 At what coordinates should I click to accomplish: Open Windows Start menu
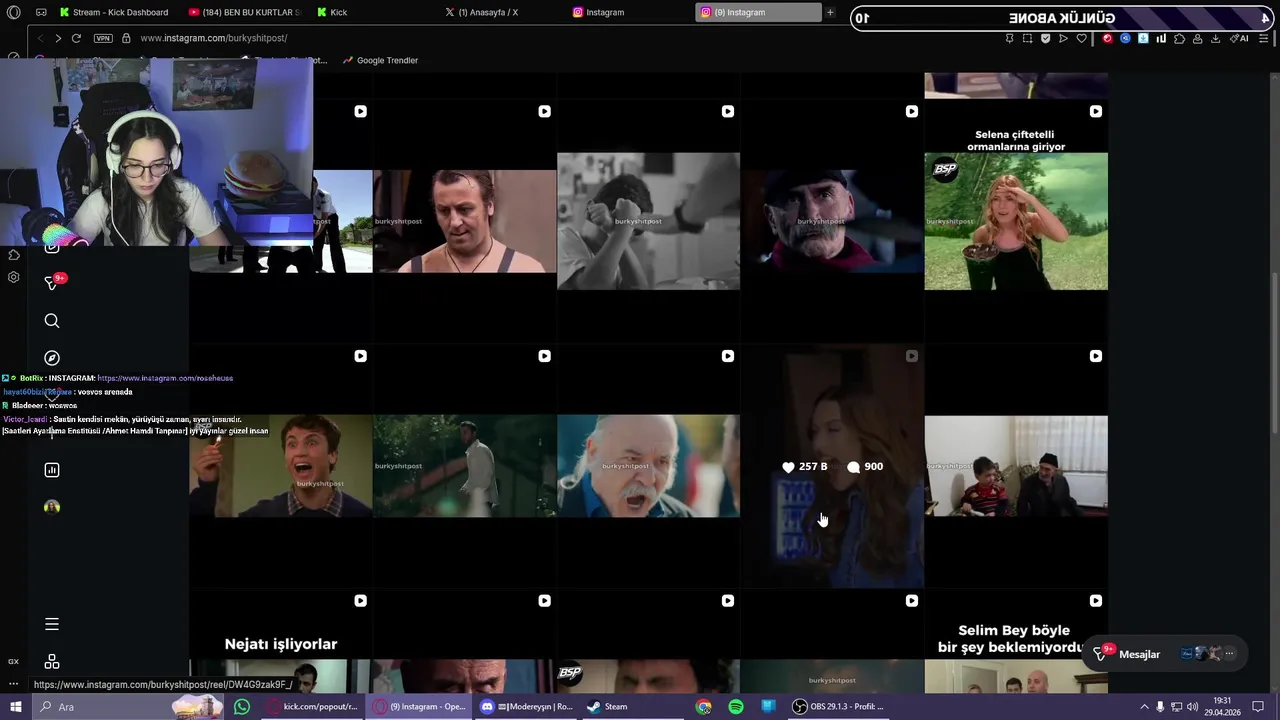pyautogui.click(x=15, y=707)
